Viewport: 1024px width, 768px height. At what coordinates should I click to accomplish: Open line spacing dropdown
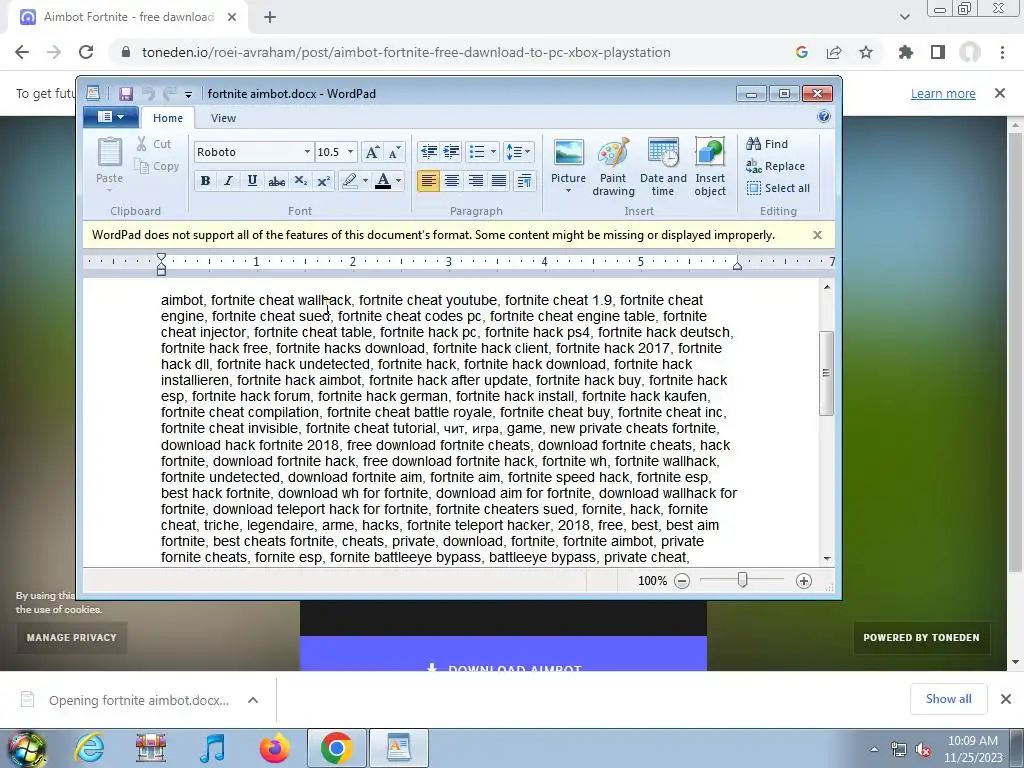[x=519, y=152]
